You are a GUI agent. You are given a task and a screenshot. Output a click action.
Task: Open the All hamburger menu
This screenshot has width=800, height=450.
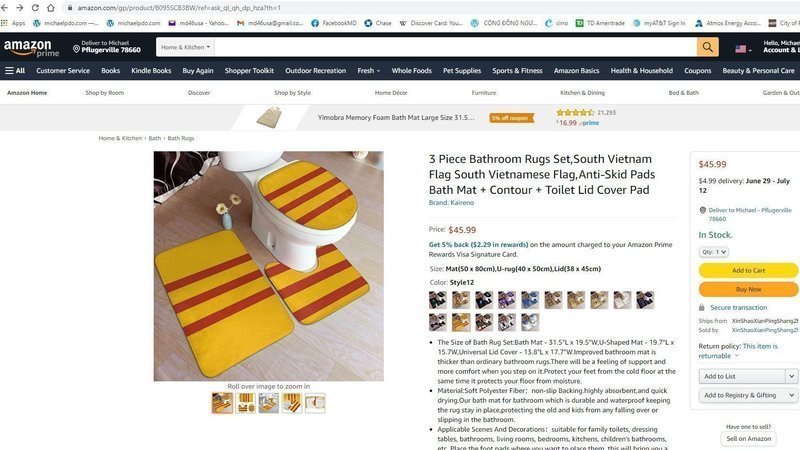[x=15, y=71]
